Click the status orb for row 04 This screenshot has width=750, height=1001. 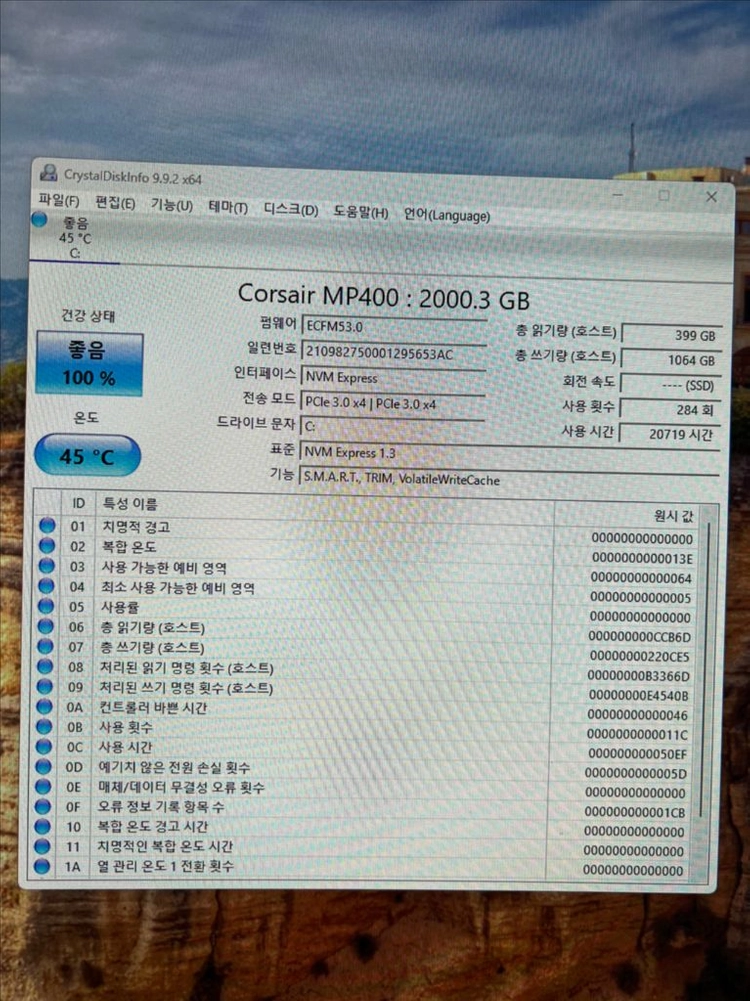click(x=46, y=585)
